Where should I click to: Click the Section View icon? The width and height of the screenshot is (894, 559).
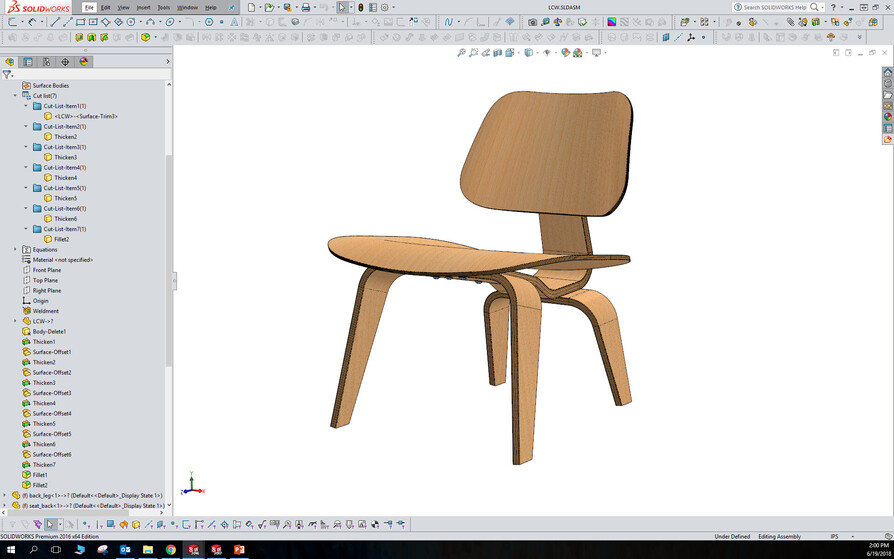tap(498, 52)
